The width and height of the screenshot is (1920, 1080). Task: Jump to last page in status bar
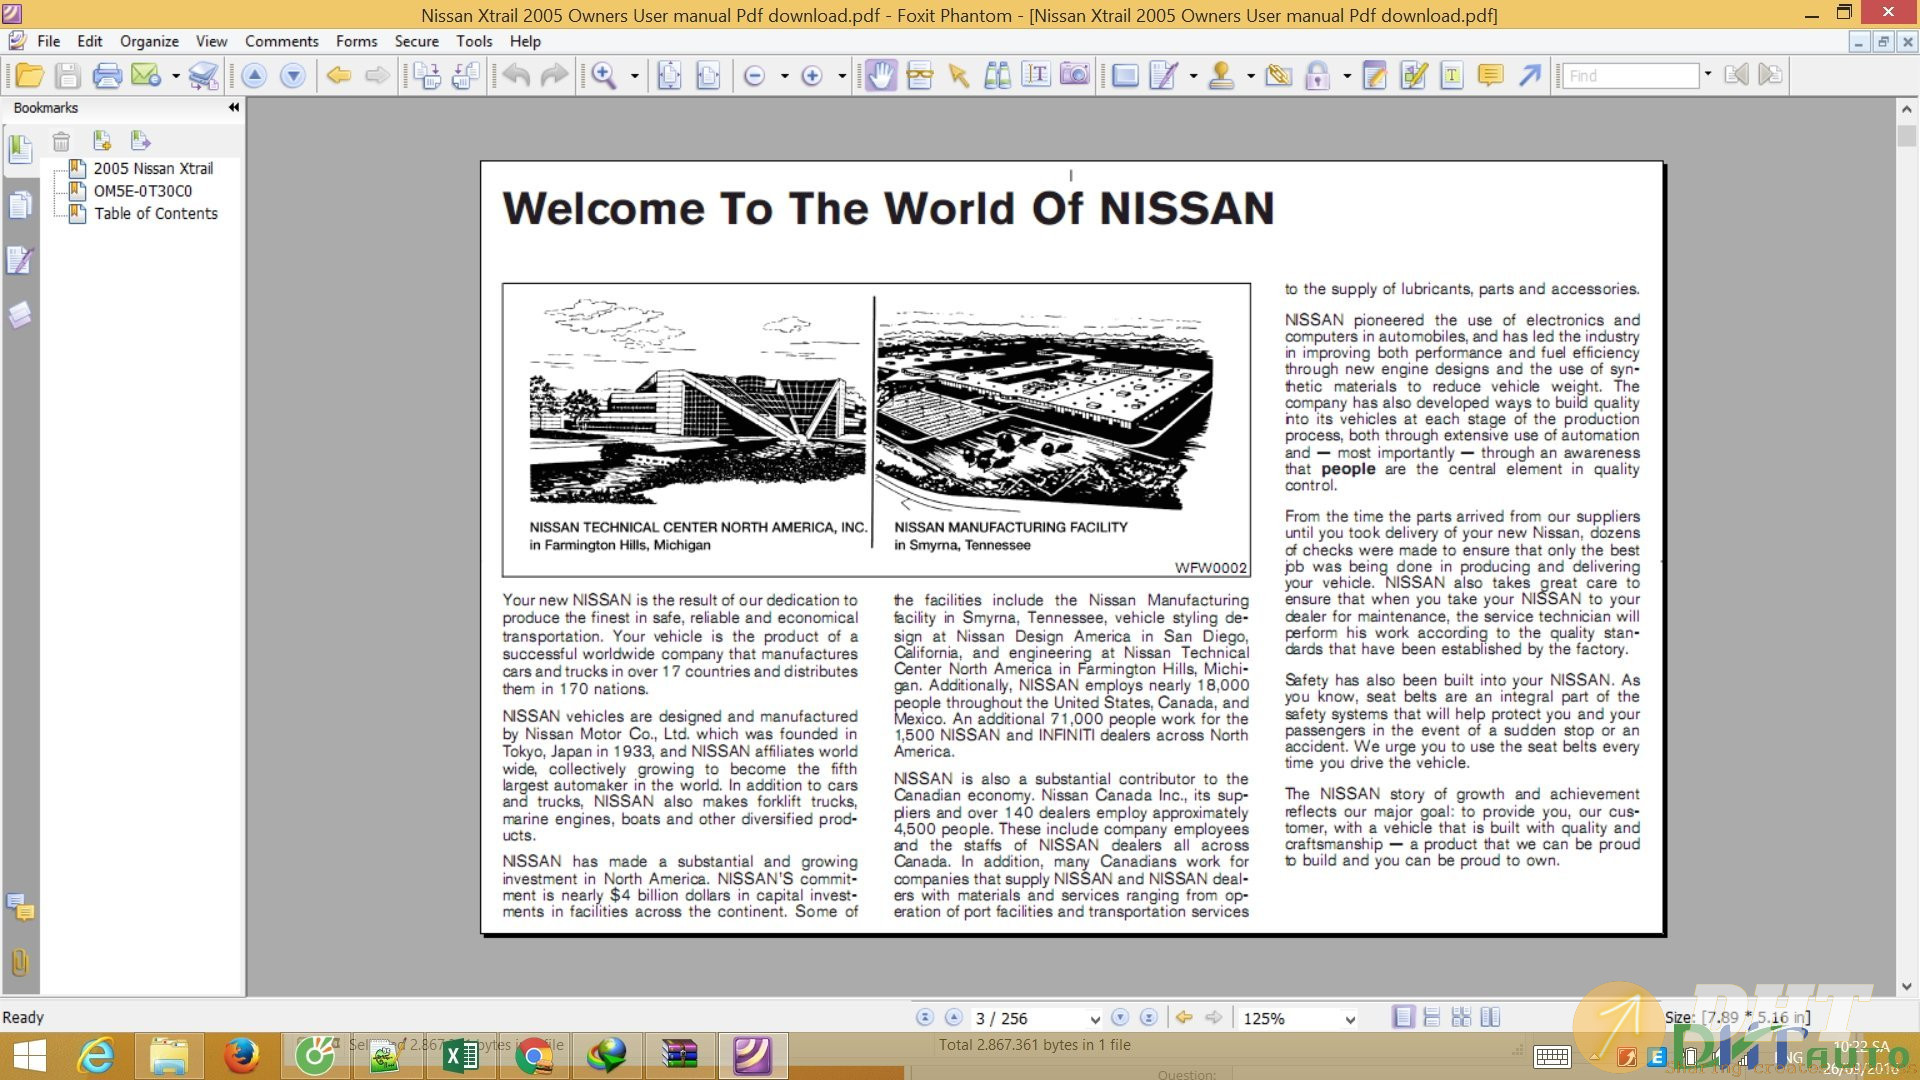pos(1149,1017)
